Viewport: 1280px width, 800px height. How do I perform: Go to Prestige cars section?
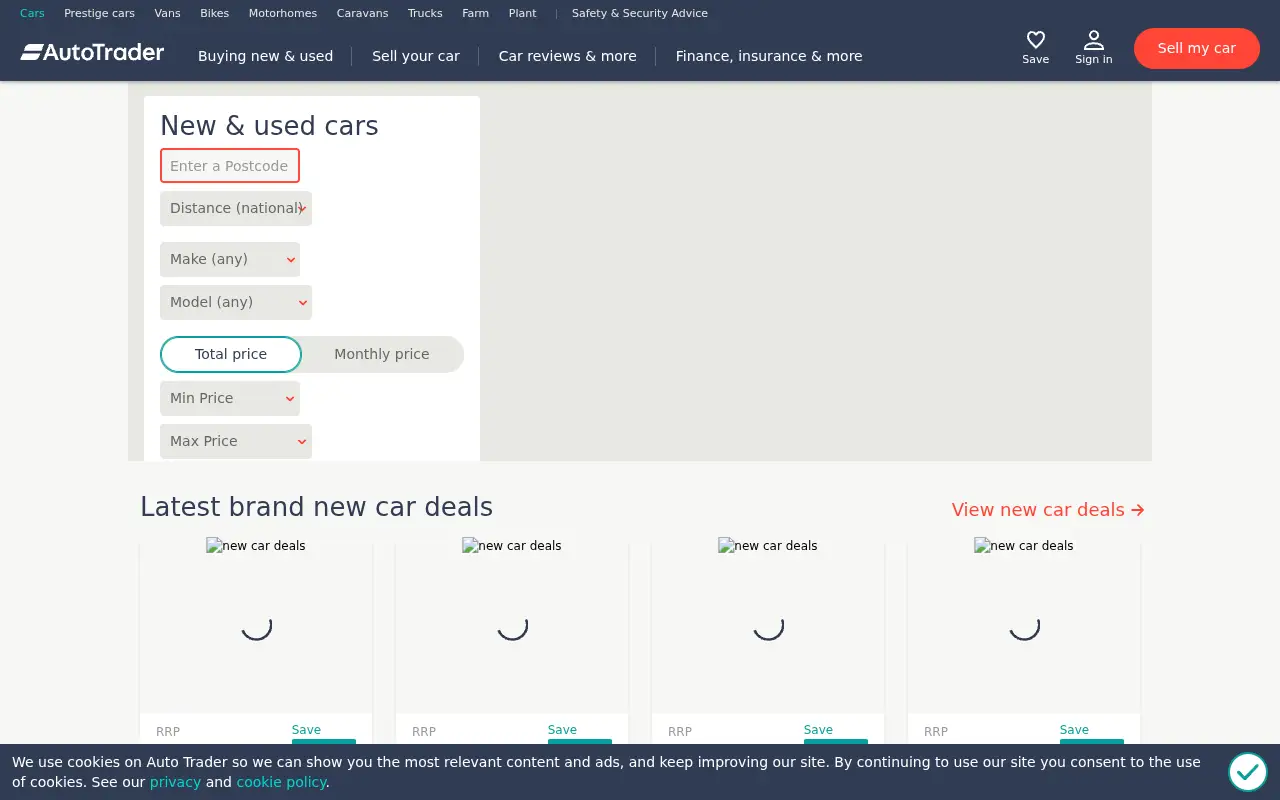pyautogui.click(x=99, y=13)
